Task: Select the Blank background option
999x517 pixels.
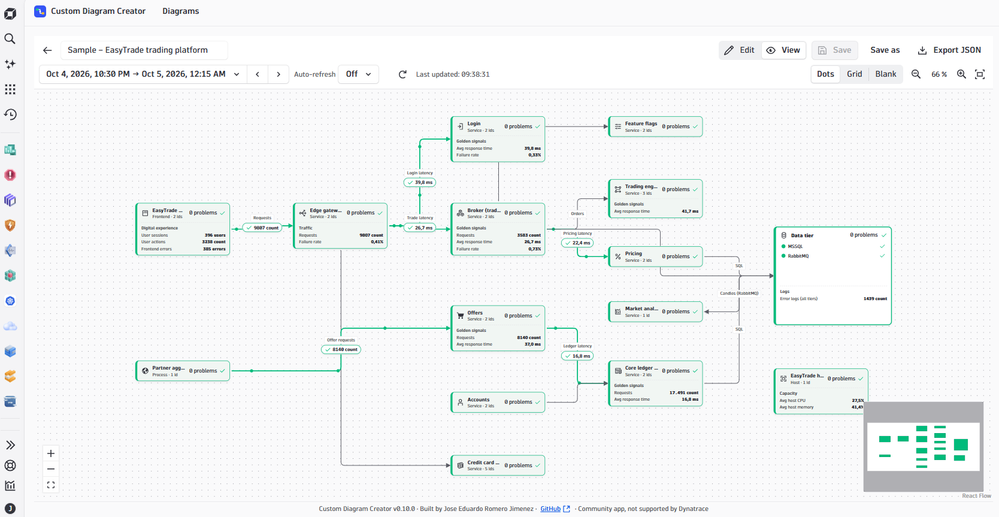Action: 886,74
